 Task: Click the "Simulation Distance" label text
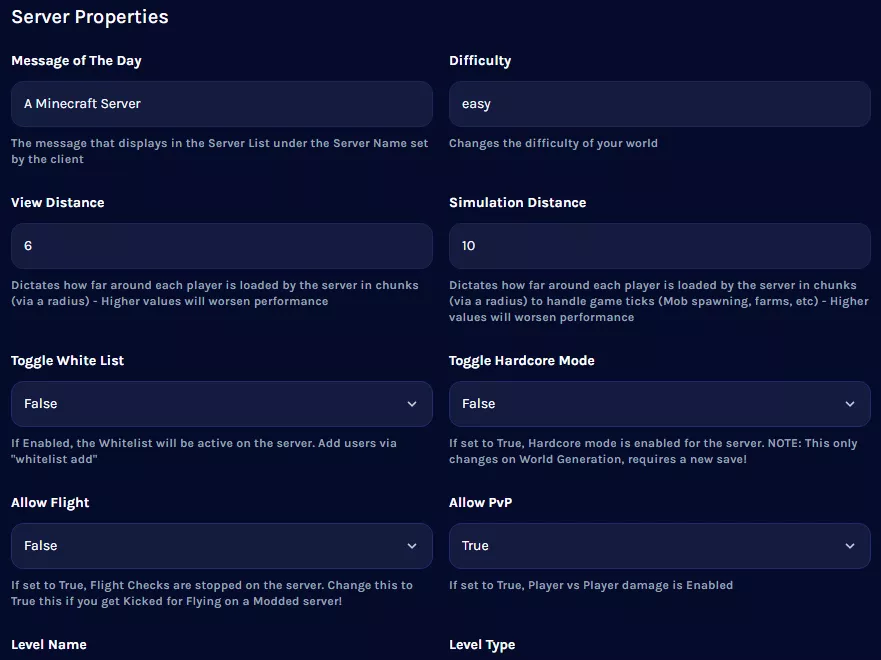tap(517, 203)
